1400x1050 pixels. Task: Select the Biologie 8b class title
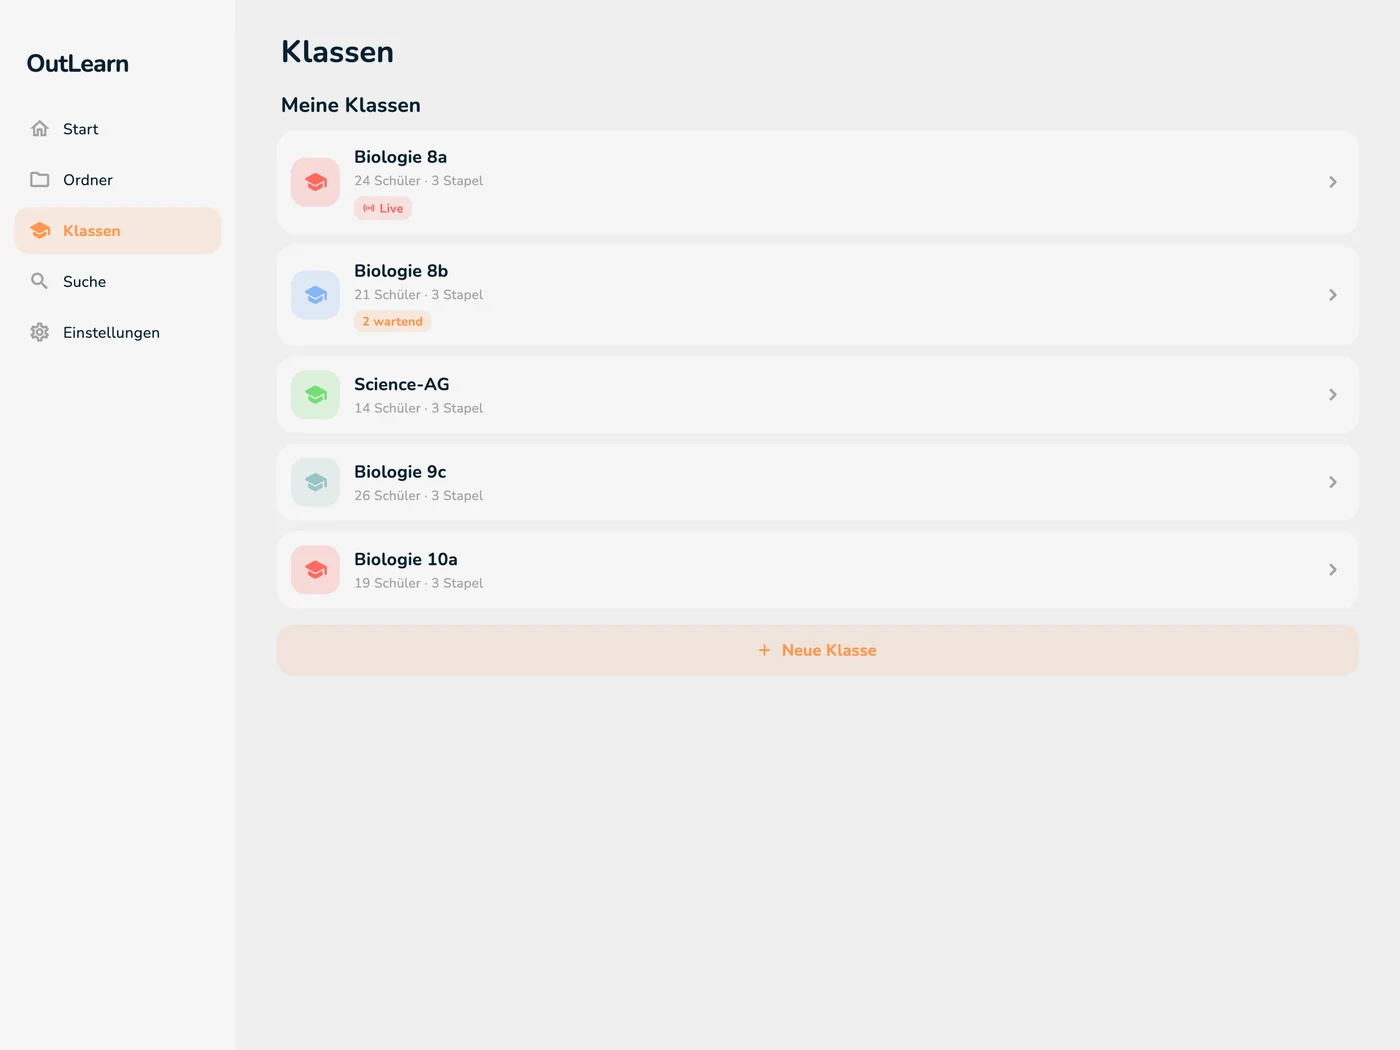tap(401, 271)
